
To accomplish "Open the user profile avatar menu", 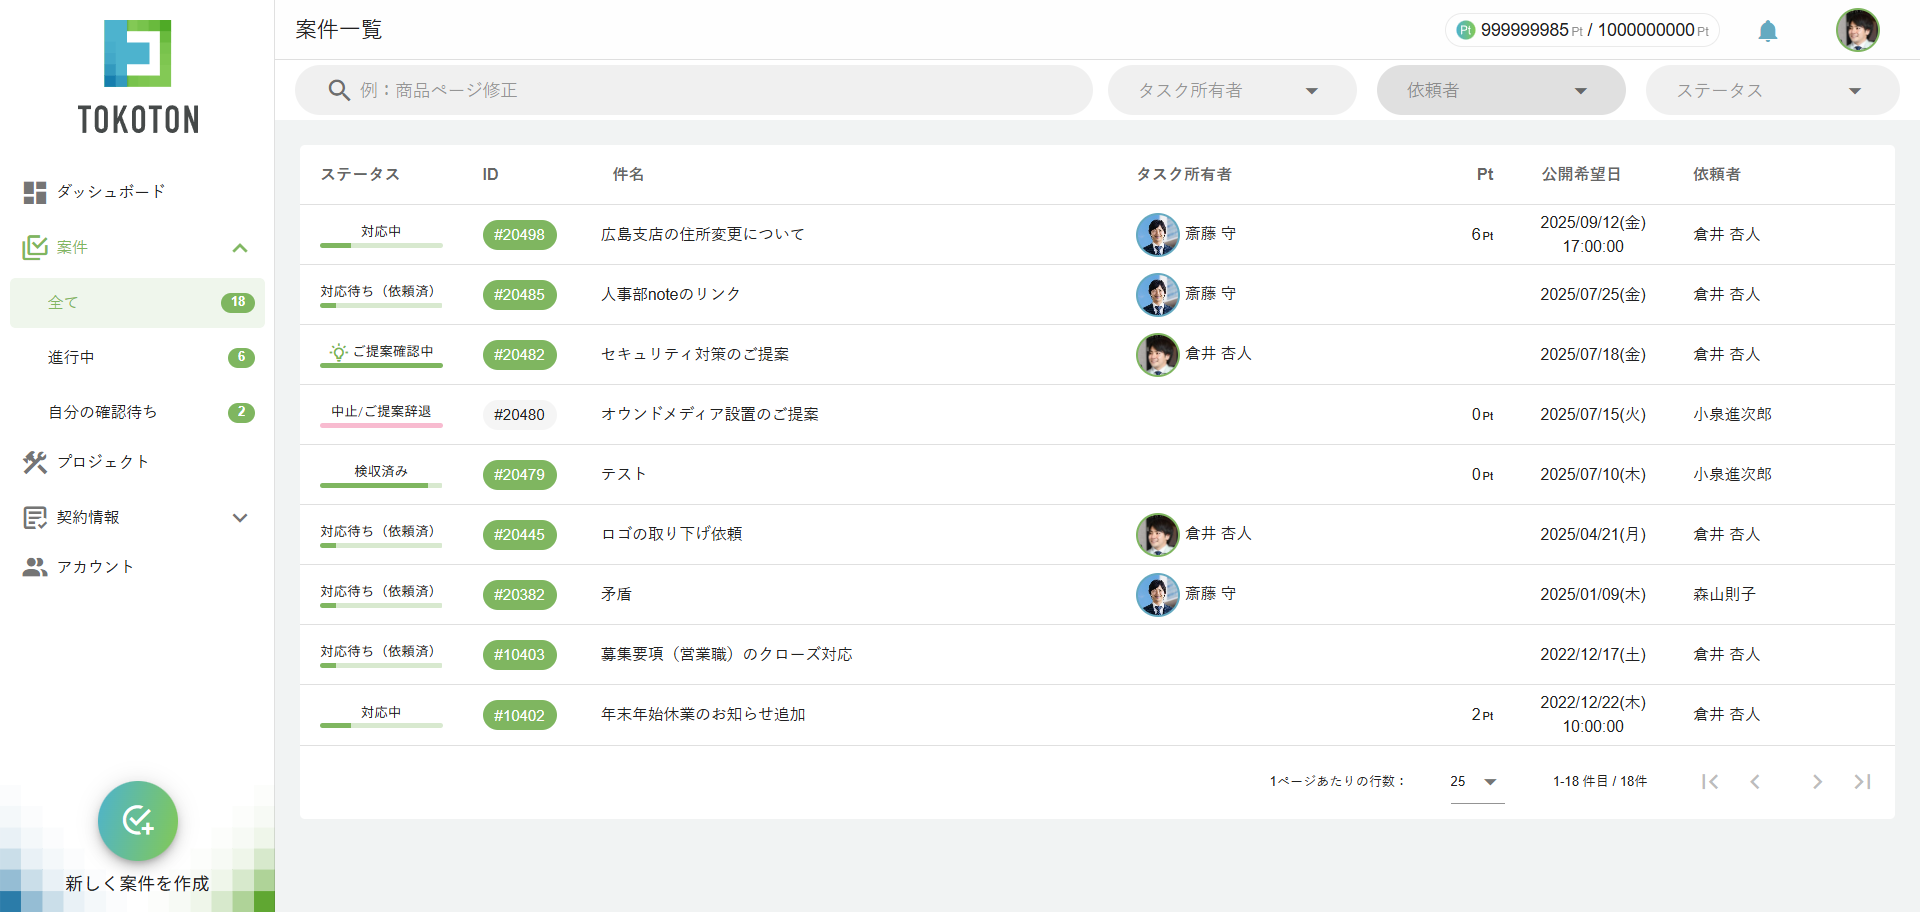I will [1857, 30].
